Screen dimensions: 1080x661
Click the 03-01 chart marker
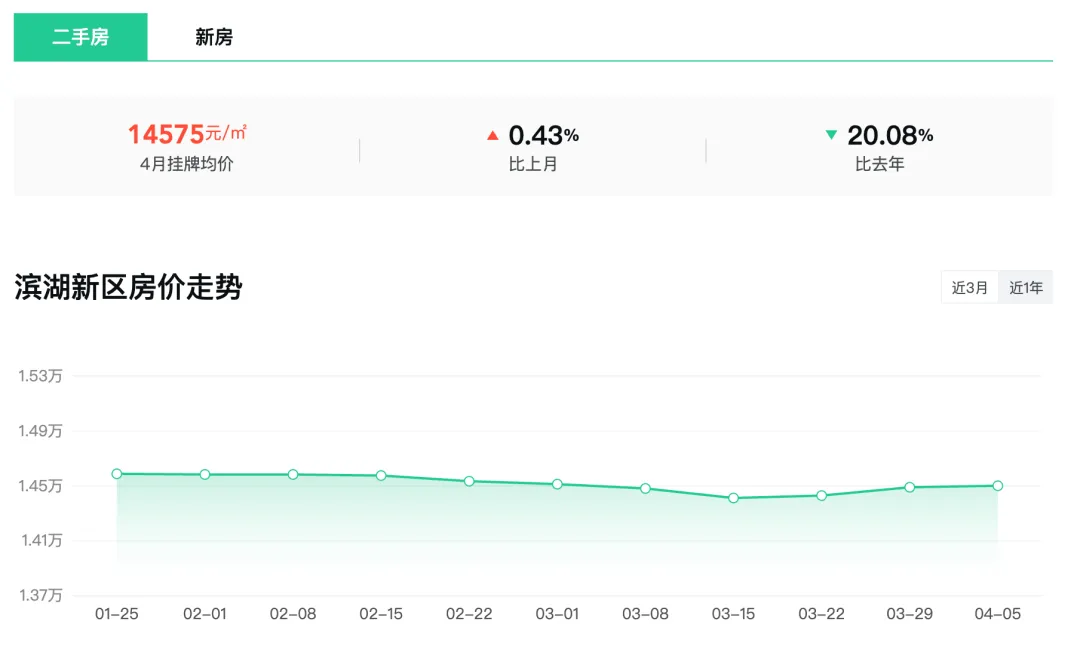pyautogui.click(x=557, y=484)
